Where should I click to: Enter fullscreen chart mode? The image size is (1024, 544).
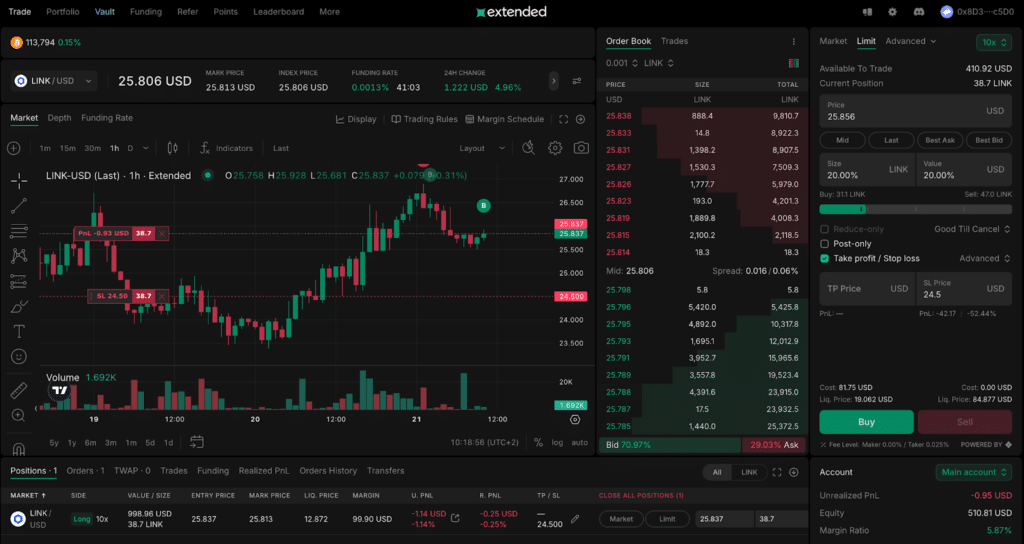(564, 120)
